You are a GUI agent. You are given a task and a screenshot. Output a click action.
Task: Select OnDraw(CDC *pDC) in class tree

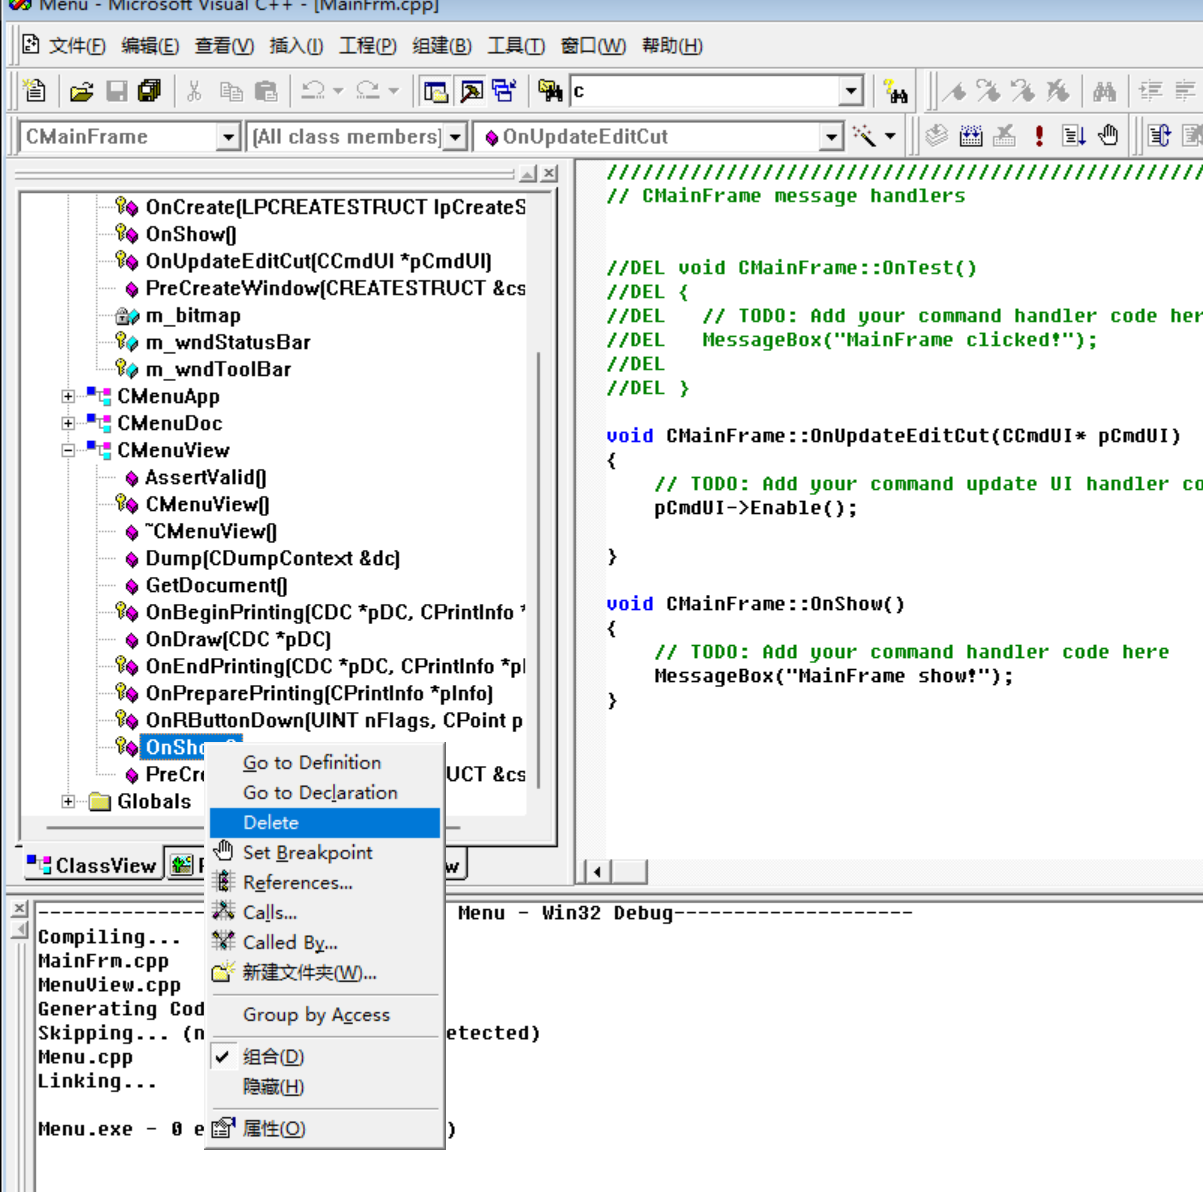coord(238,639)
